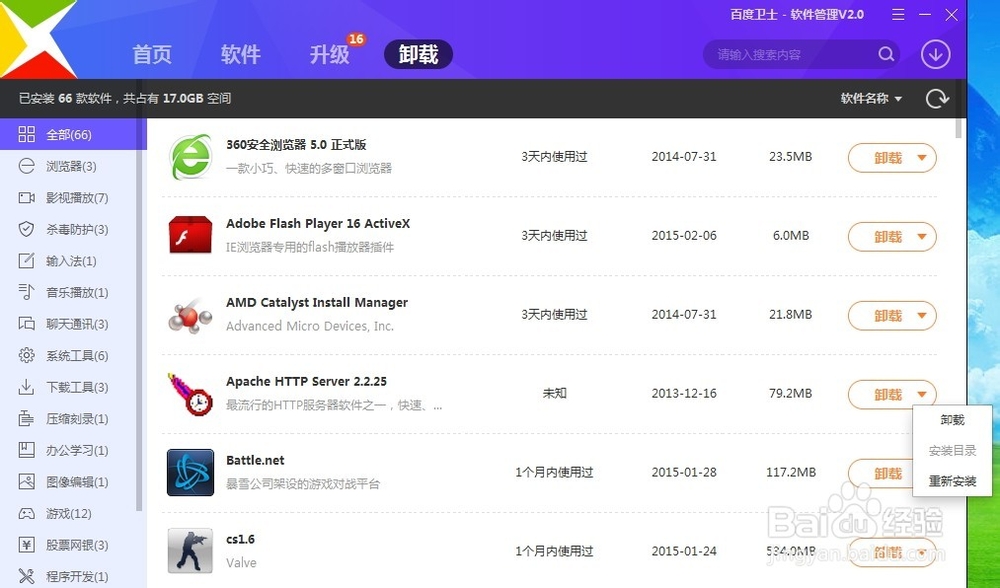Image resolution: width=1000 pixels, height=588 pixels.
Task: Click the search magnifier icon
Action: pyautogui.click(x=884, y=54)
